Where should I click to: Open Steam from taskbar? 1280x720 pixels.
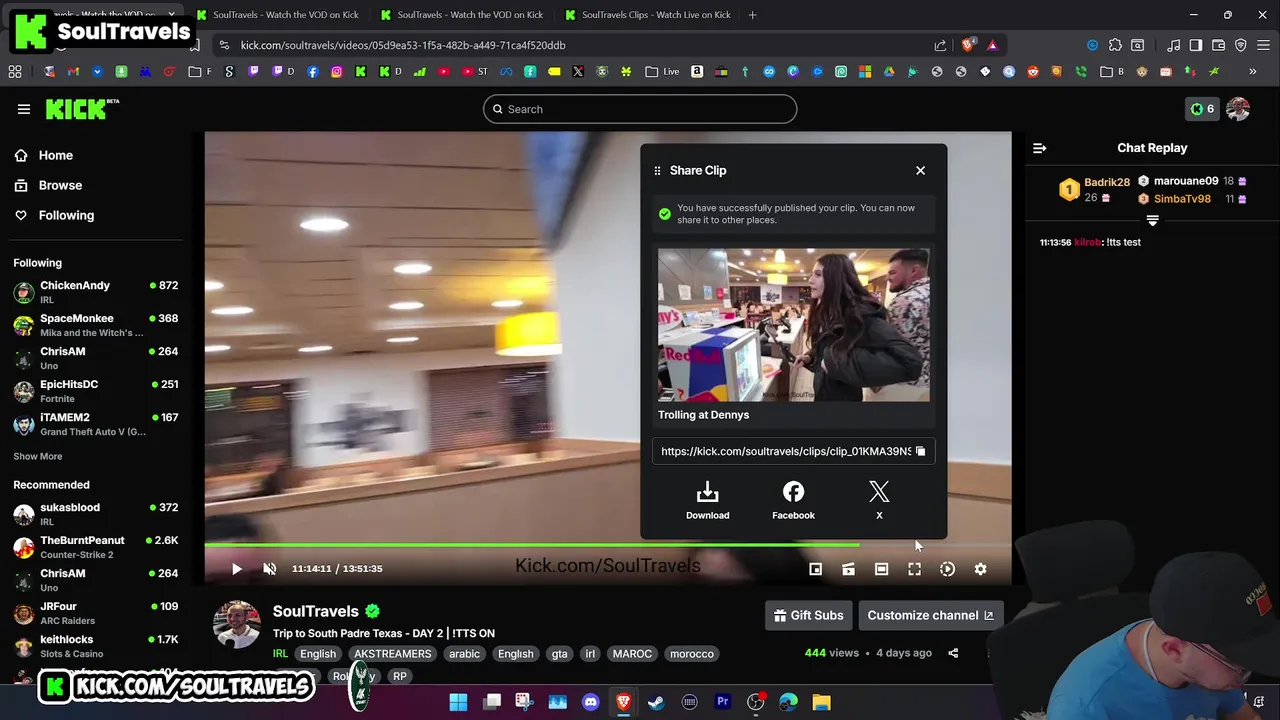pyautogui.click(x=656, y=702)
